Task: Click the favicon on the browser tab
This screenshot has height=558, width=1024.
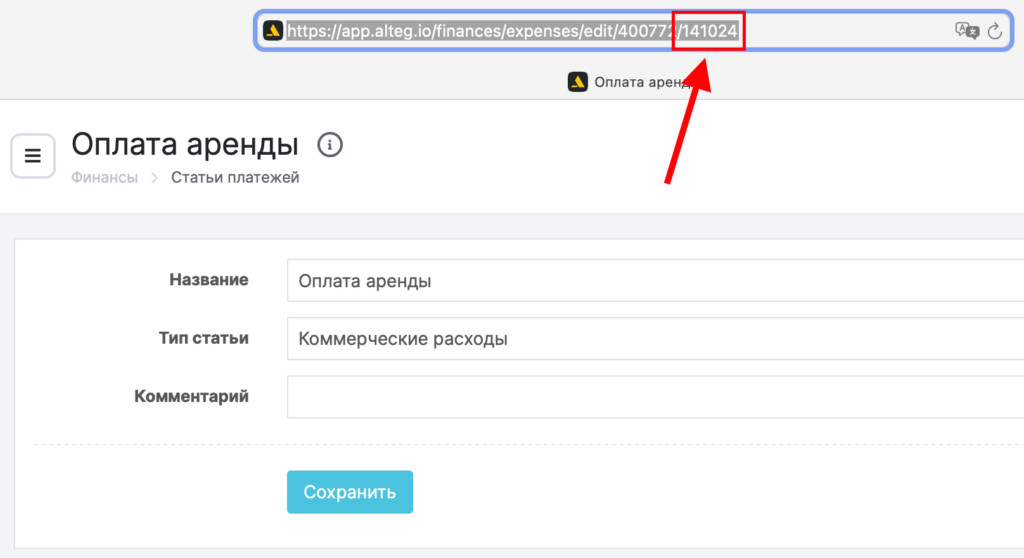Action: (577, 82)
